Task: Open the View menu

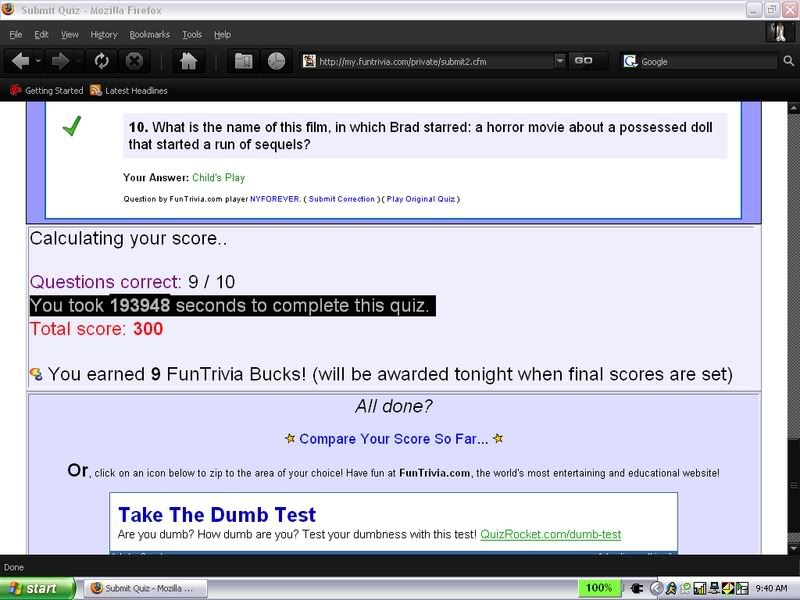Action: (x=70, y=35)
